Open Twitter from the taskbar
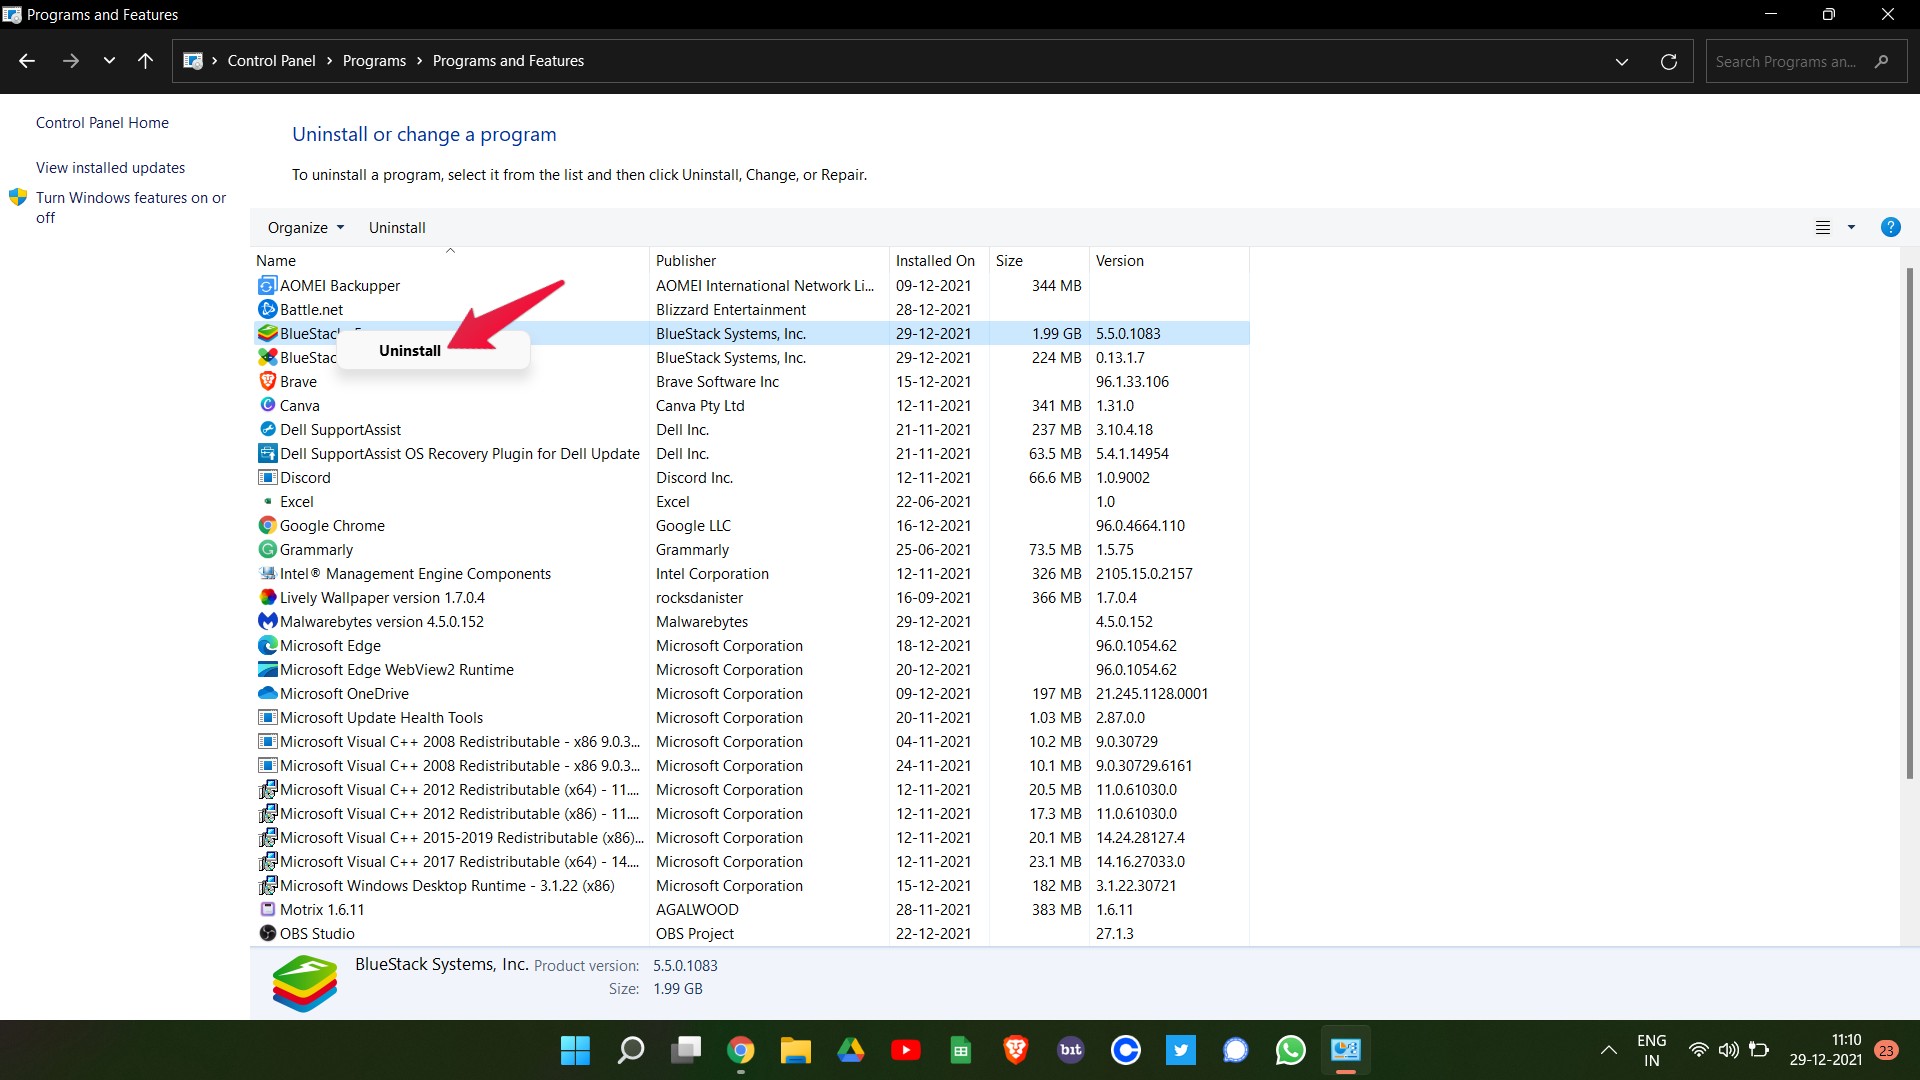Screen dimensions: 1920x1080 pos(1181,1050)
